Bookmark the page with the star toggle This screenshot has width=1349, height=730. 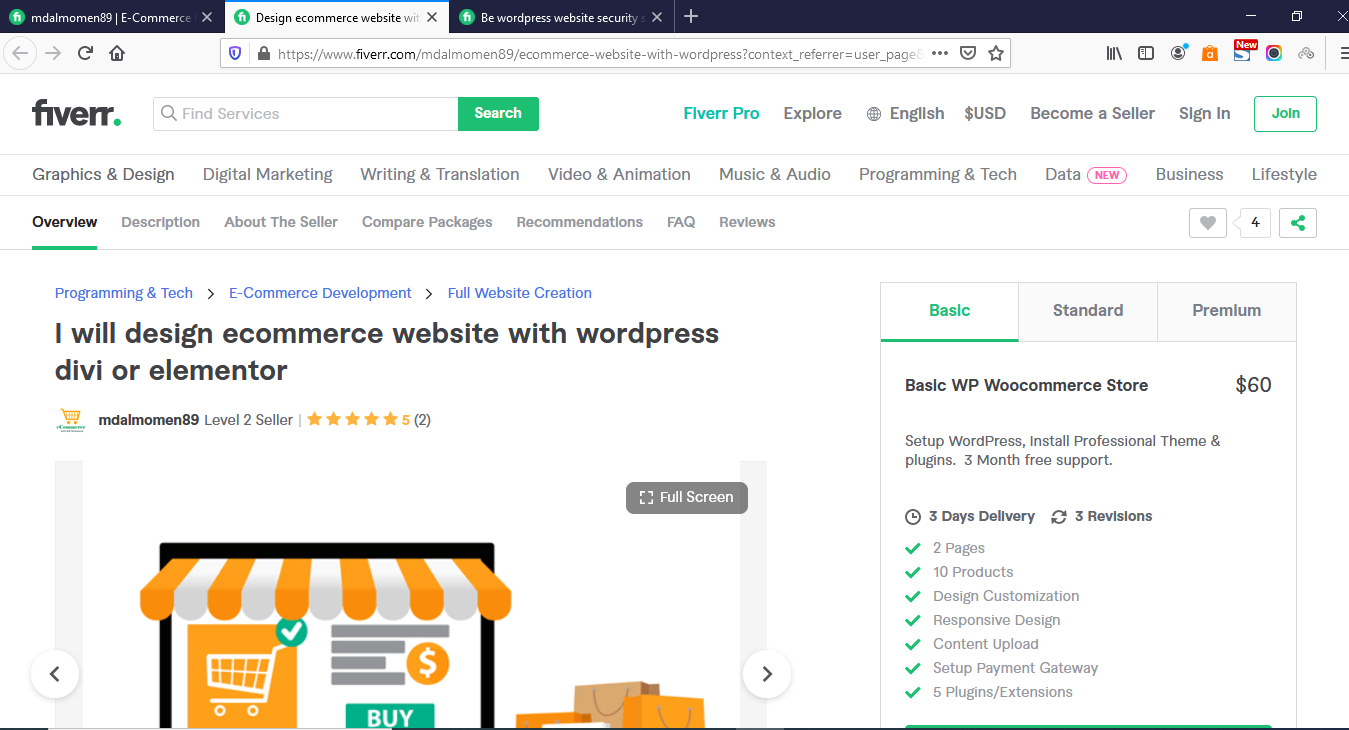pyautogui.click(x=995, y=52)
